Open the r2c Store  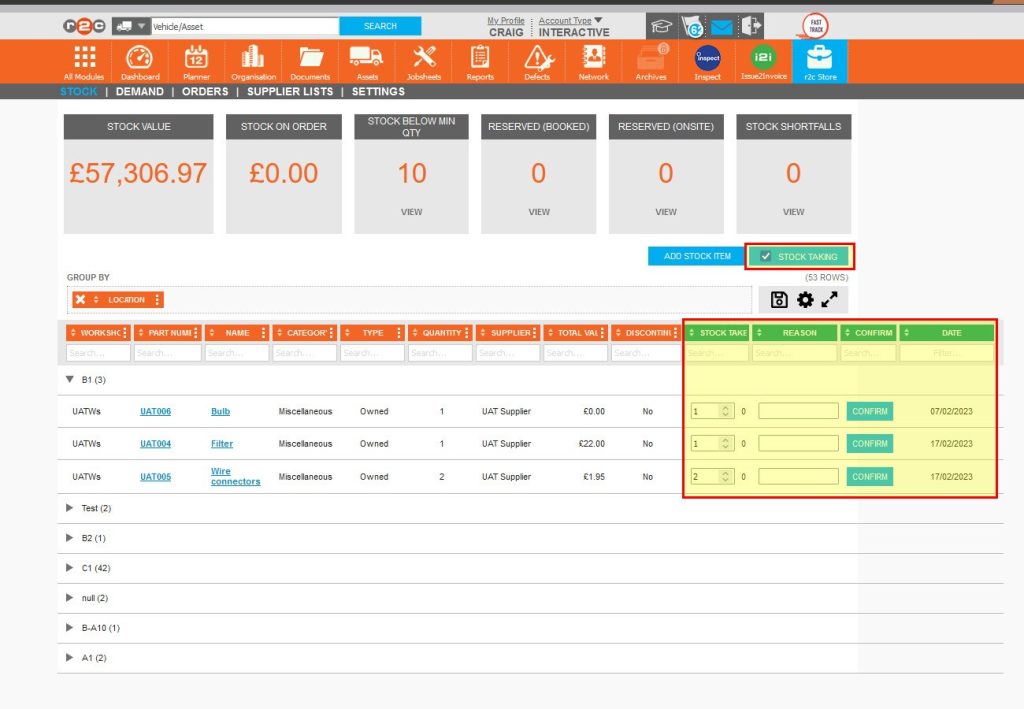pyautogui.click(x=819, y=61)
